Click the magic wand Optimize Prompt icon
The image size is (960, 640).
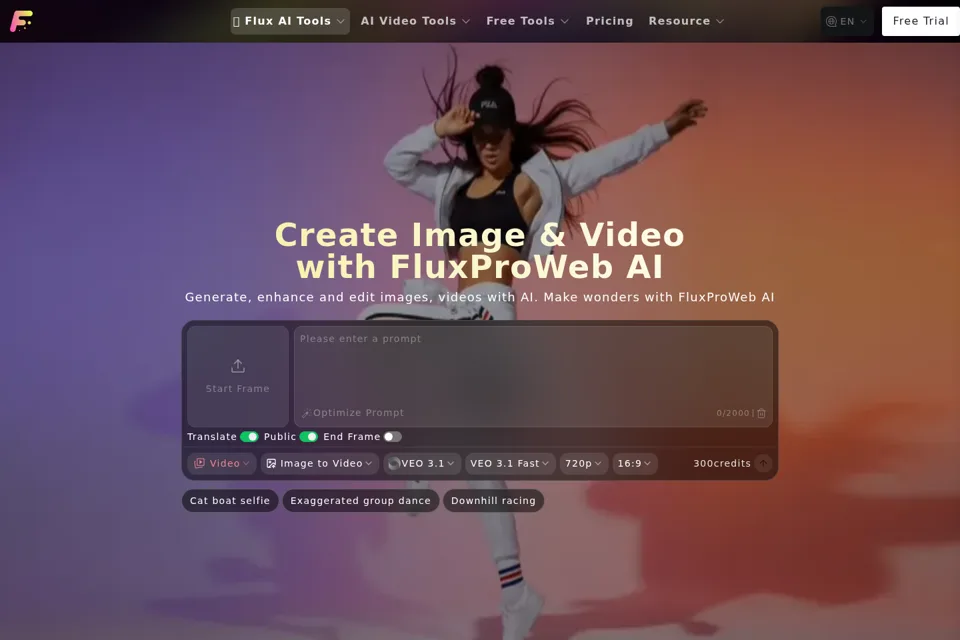(306, 413)
